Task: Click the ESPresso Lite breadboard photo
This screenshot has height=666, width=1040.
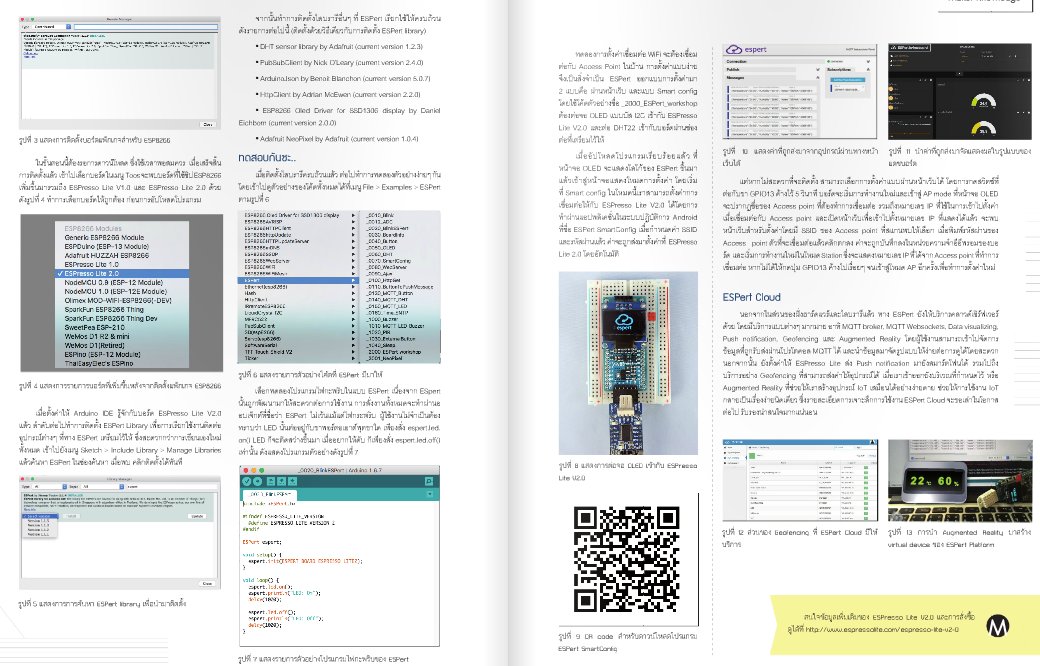Action: click(x=628, y=363)
